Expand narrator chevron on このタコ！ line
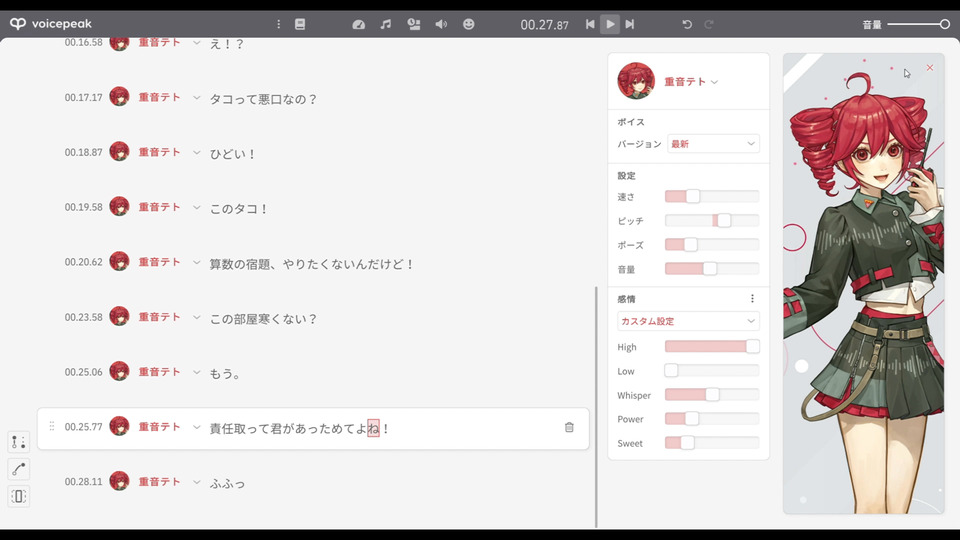Screen dimensions: 960x540 (x=197, y=207)
